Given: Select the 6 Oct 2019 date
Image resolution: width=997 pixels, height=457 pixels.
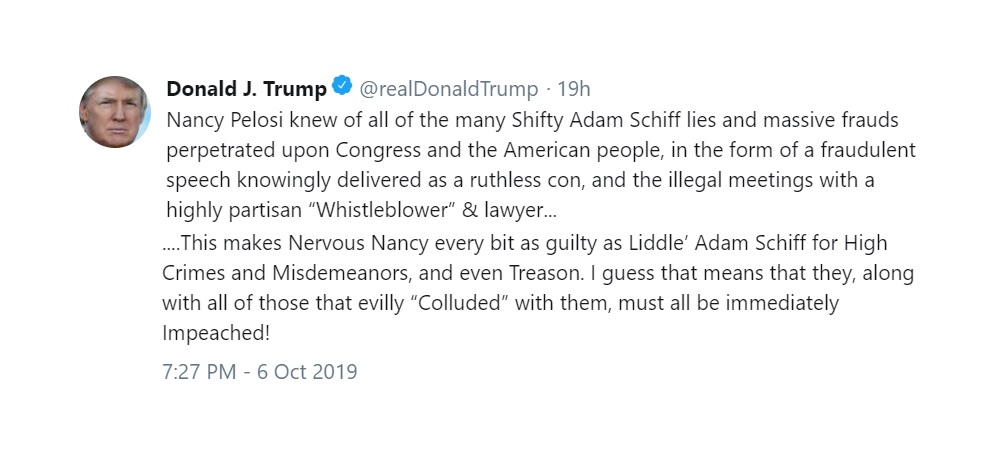Looking at the screenshot, I should [x=307, y=371].
